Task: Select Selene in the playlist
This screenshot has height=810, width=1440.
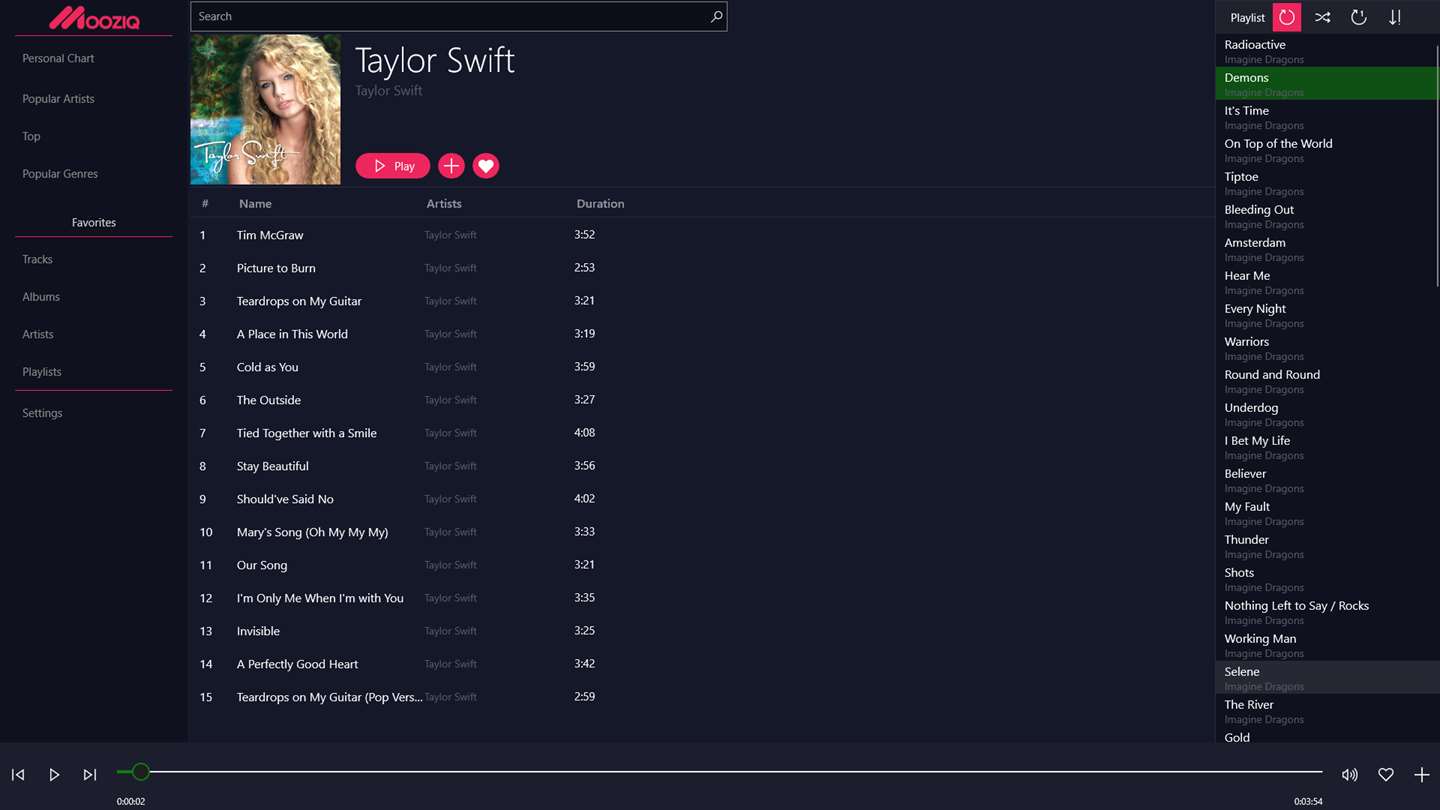Action: pyautogui.click(x=1325, y=678)
